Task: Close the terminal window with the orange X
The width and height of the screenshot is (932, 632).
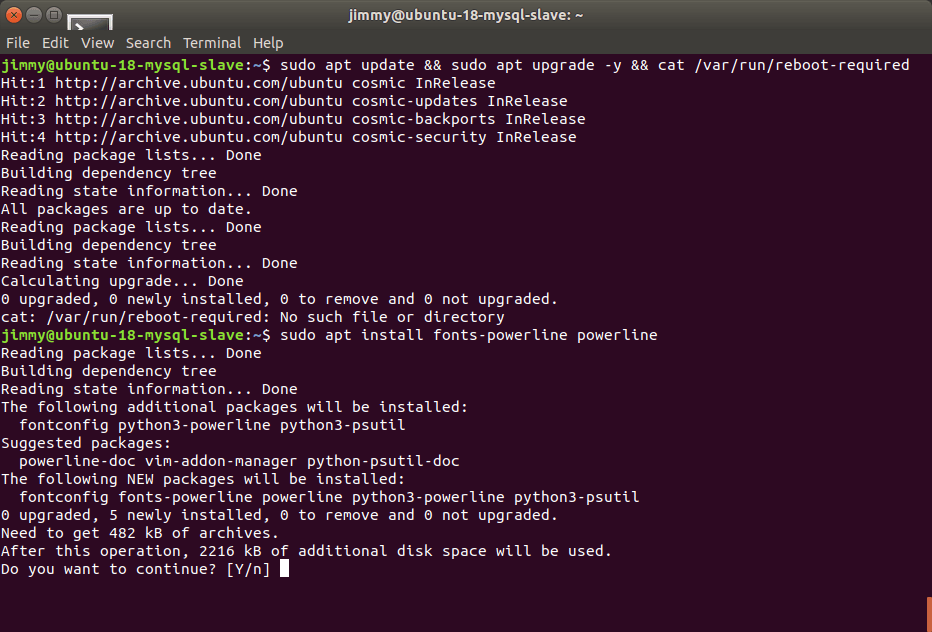Action: [x=14, y=15]
